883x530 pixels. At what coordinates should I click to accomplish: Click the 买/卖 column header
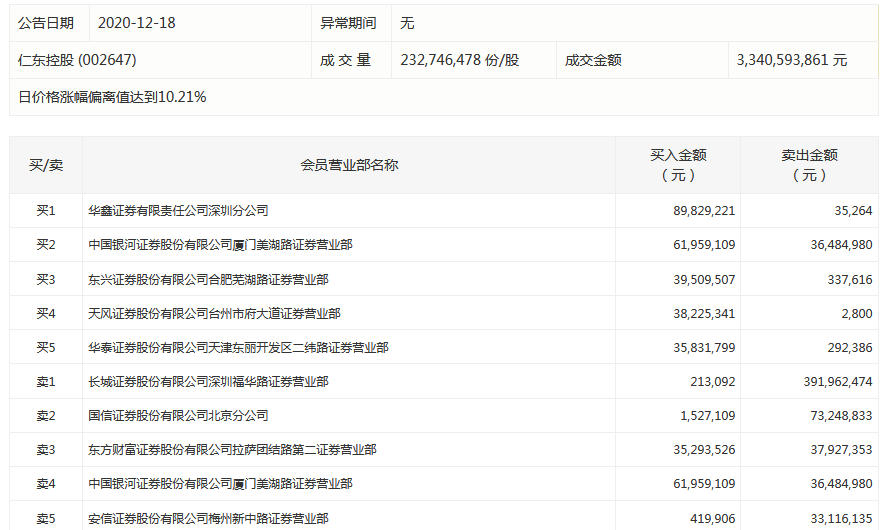tap(46, 165)
